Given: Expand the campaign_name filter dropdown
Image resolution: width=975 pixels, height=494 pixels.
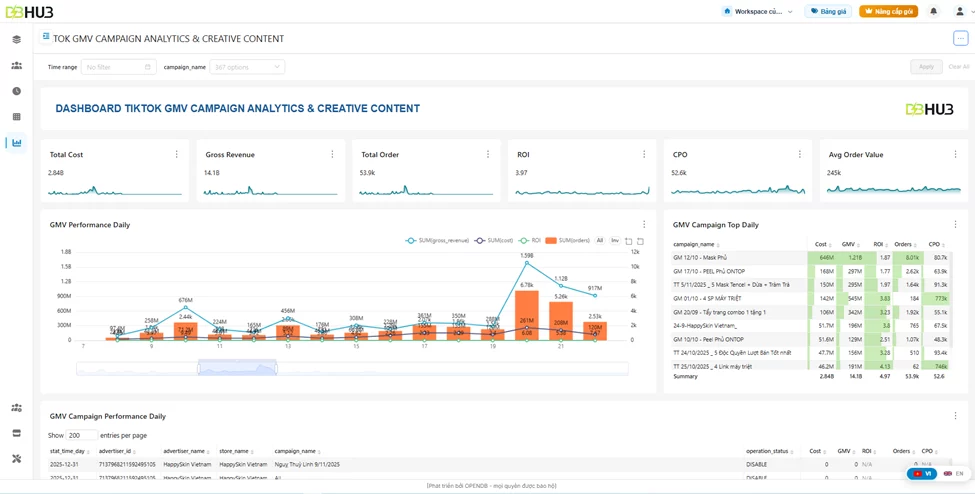Looking at the screenshot, I should (247, 67).
